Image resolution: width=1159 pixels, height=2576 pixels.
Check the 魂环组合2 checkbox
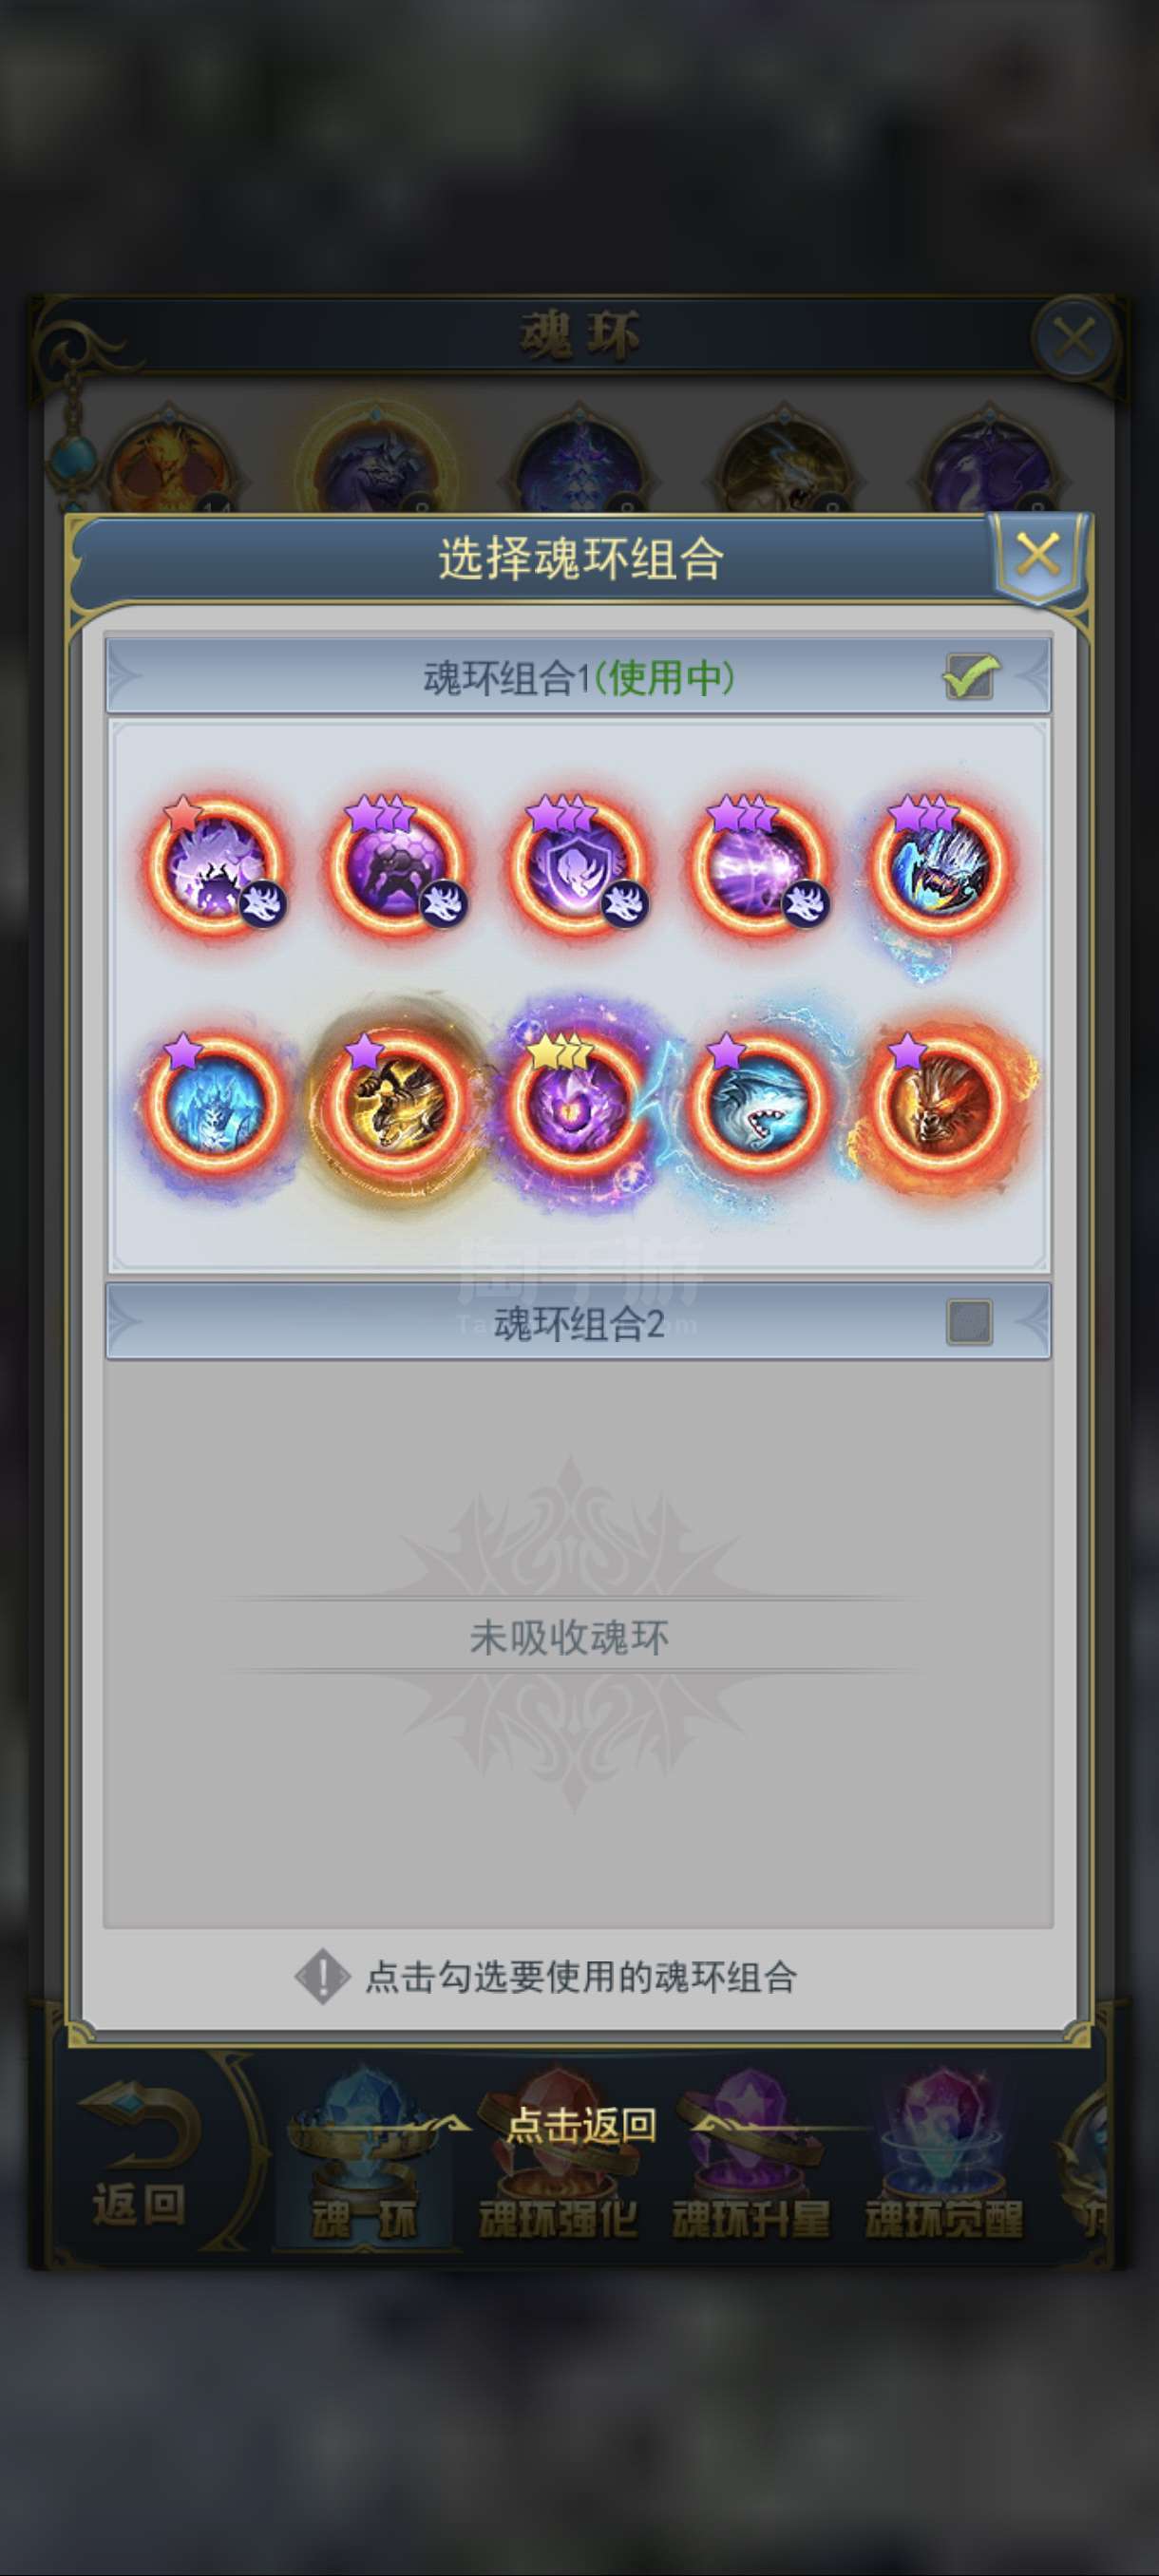coord(969,1322)
